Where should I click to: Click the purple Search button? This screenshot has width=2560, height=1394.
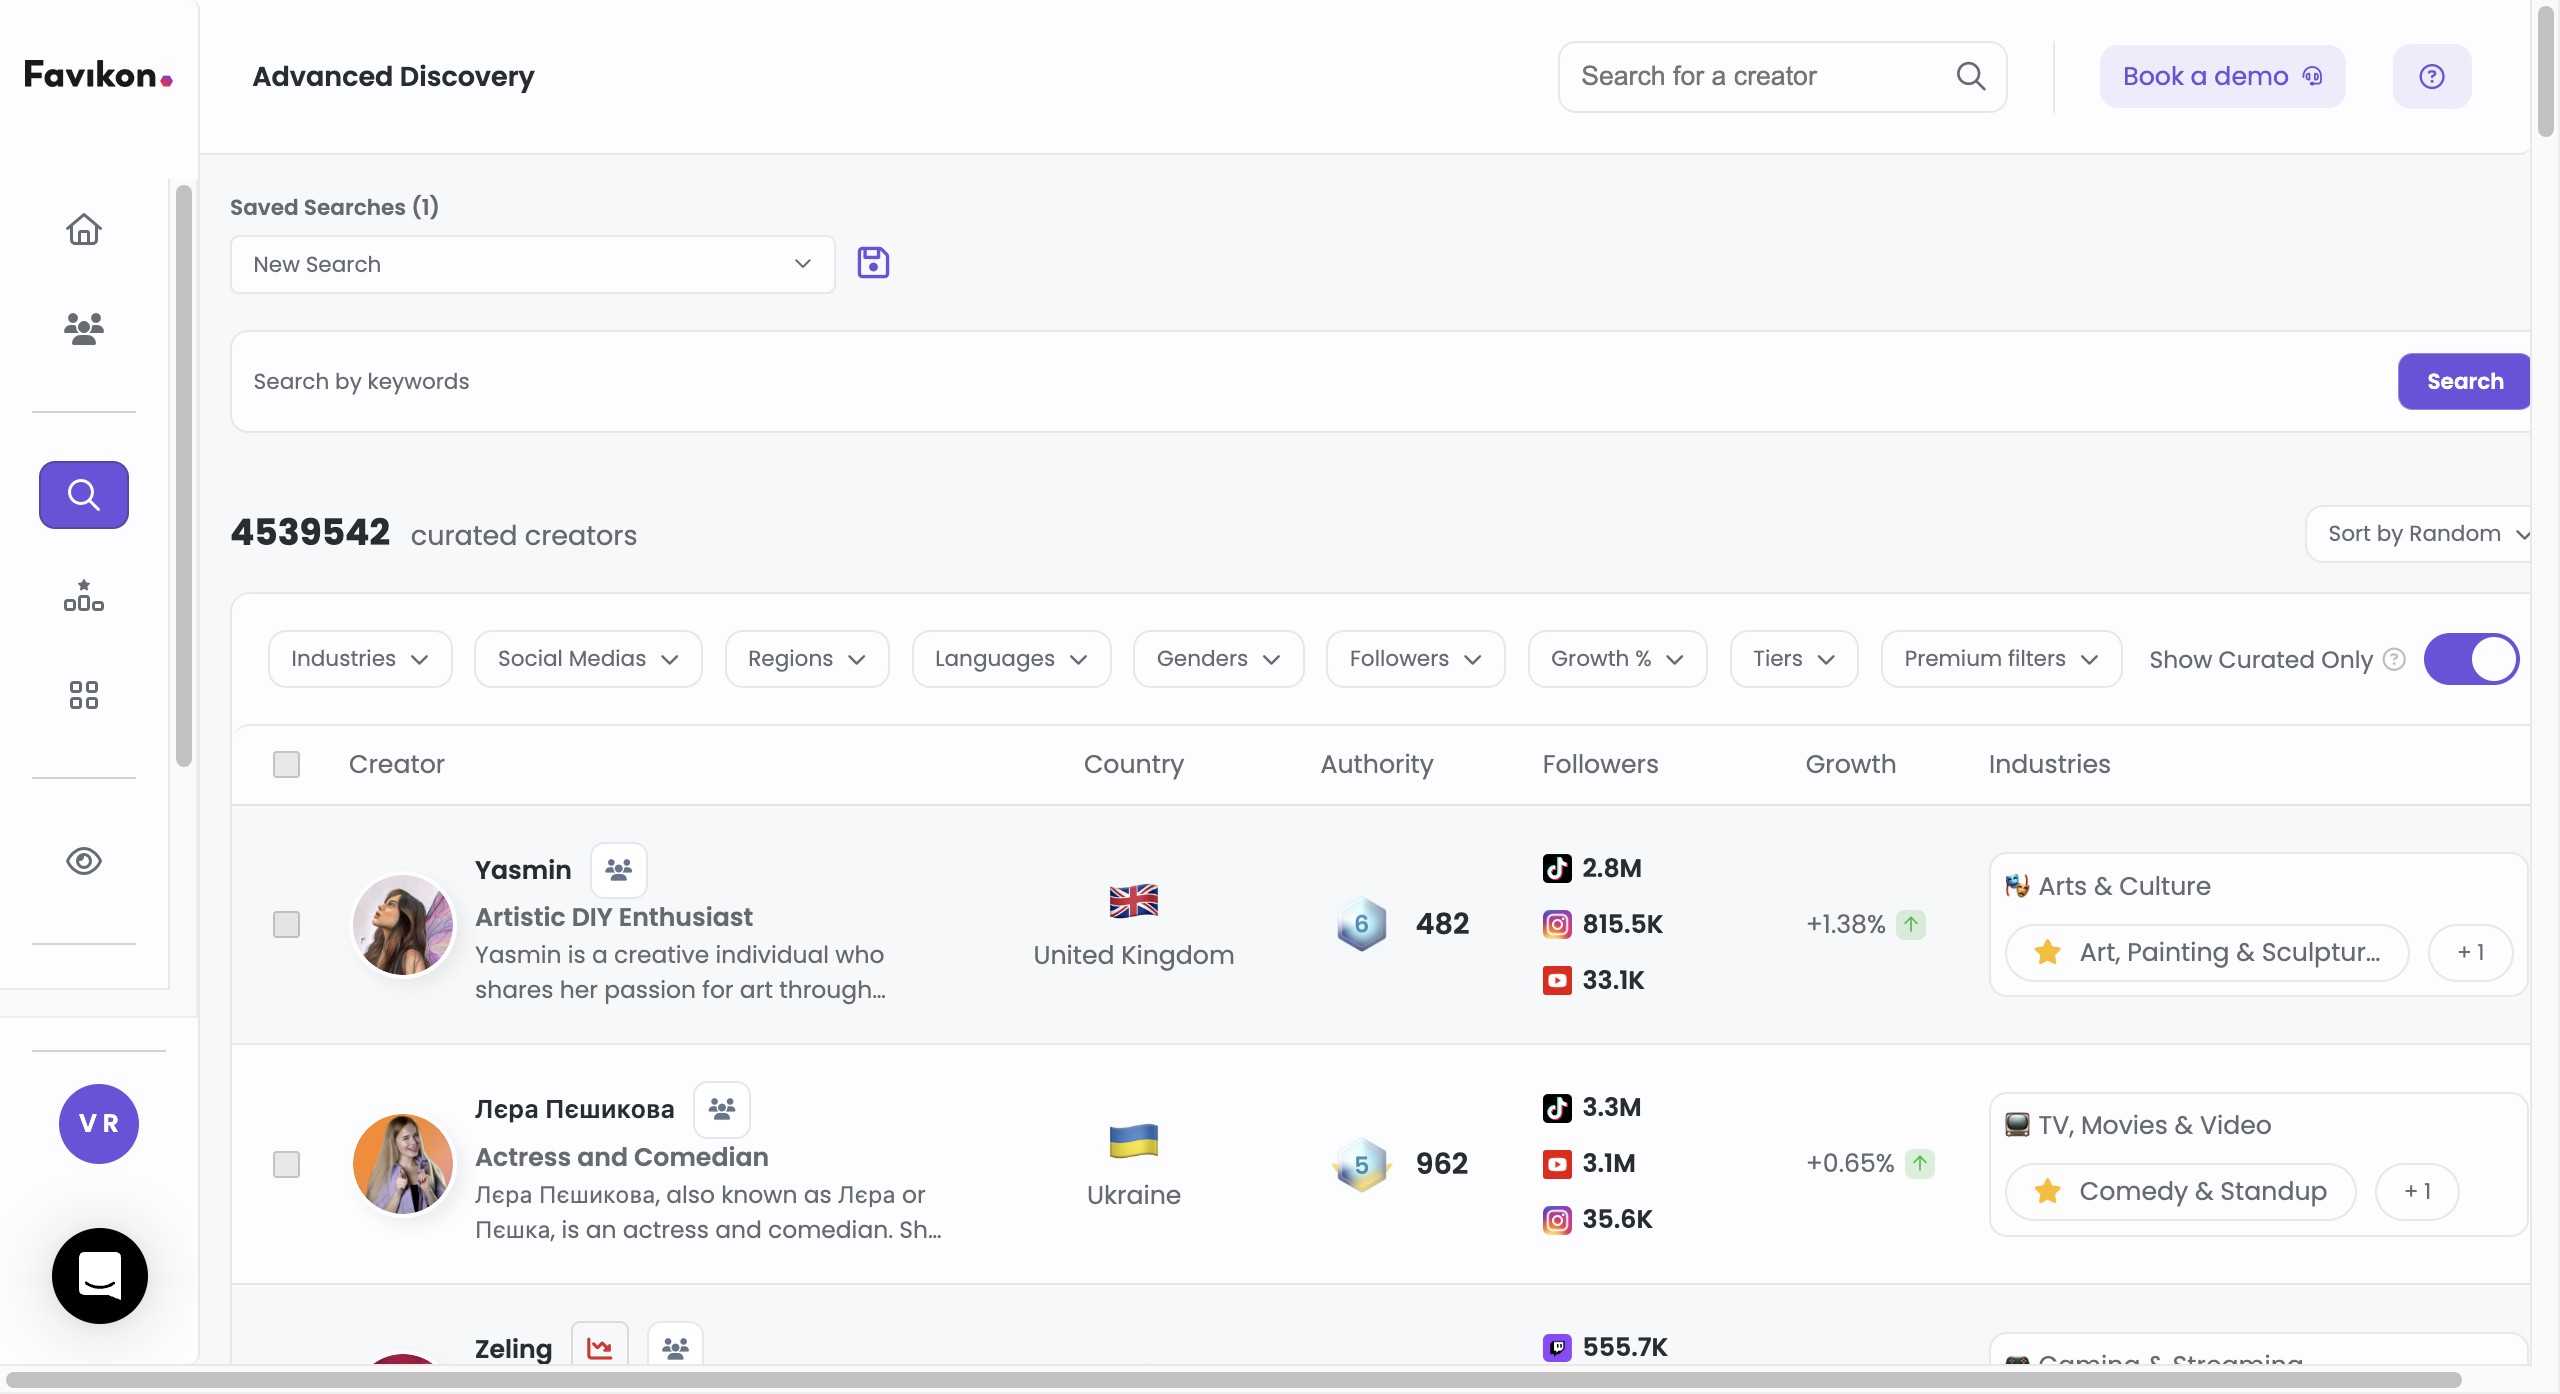tap(2464, 381)
